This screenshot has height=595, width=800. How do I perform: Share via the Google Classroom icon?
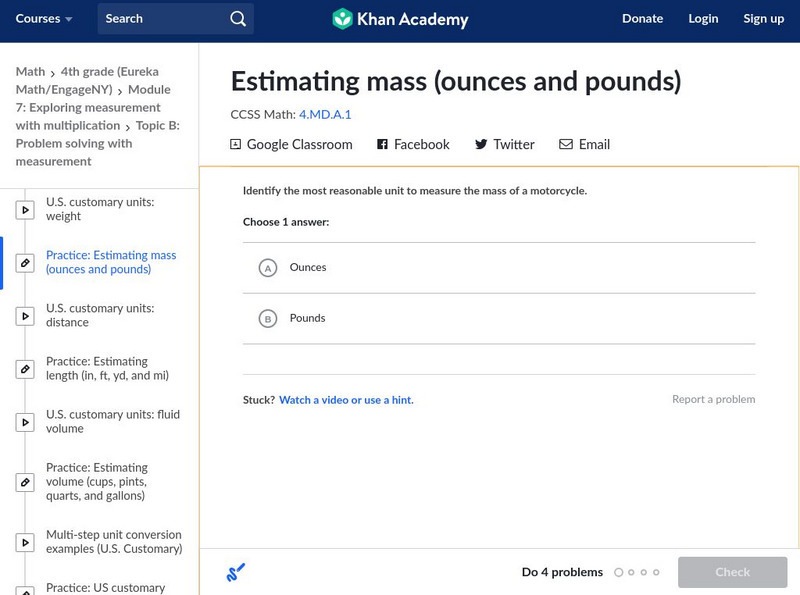(236, 145)
